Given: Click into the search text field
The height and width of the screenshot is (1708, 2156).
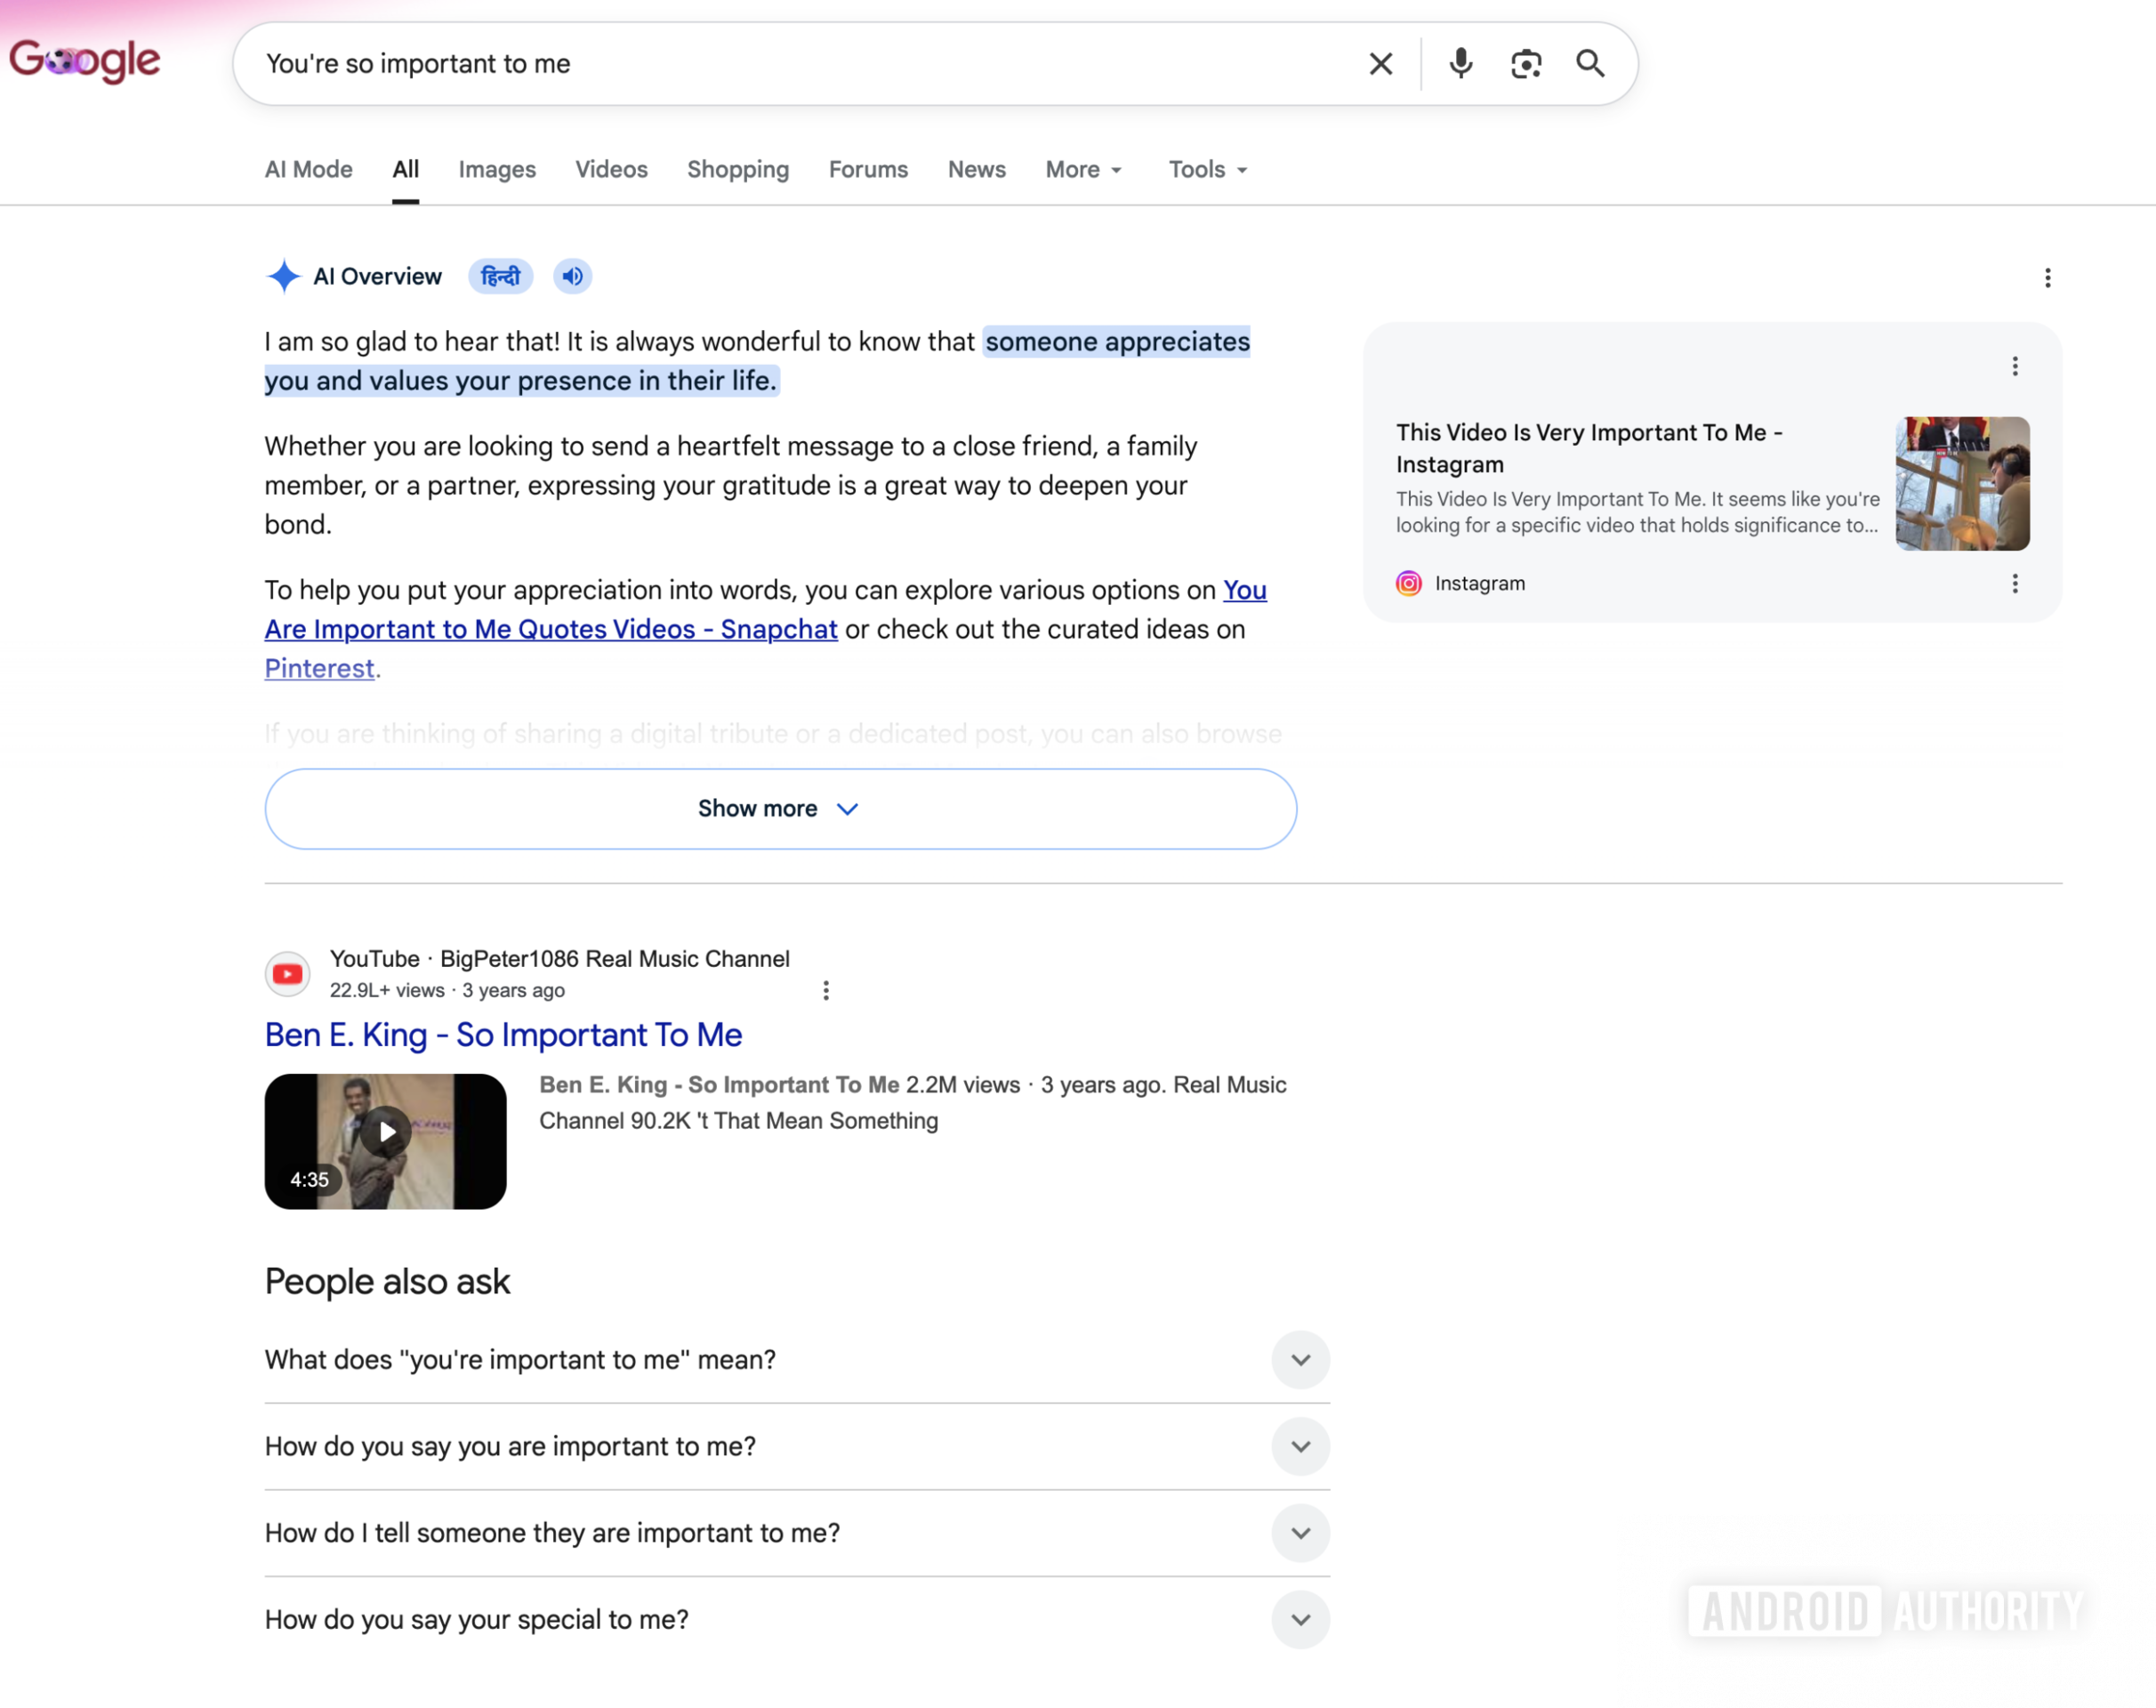Looking at the screenshot, I should [800, 64].
